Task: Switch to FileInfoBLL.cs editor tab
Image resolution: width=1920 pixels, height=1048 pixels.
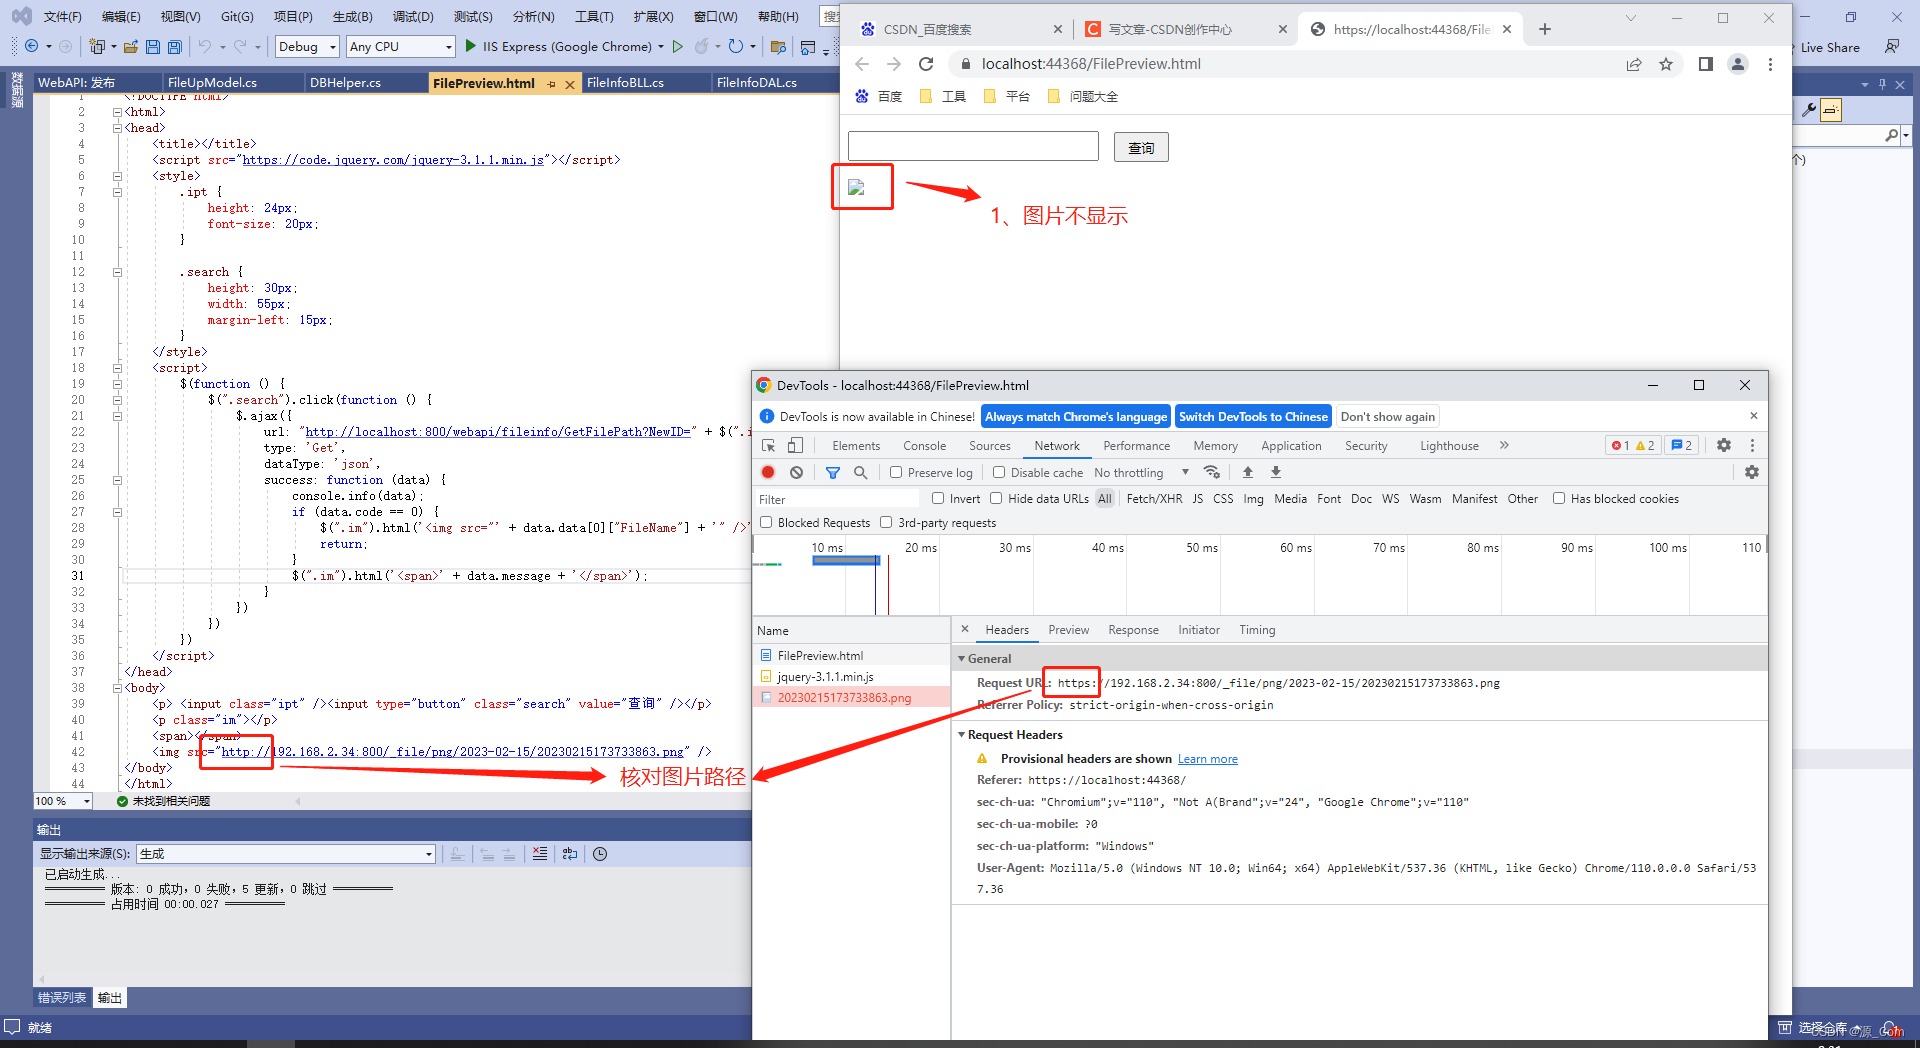Action: 625,83
